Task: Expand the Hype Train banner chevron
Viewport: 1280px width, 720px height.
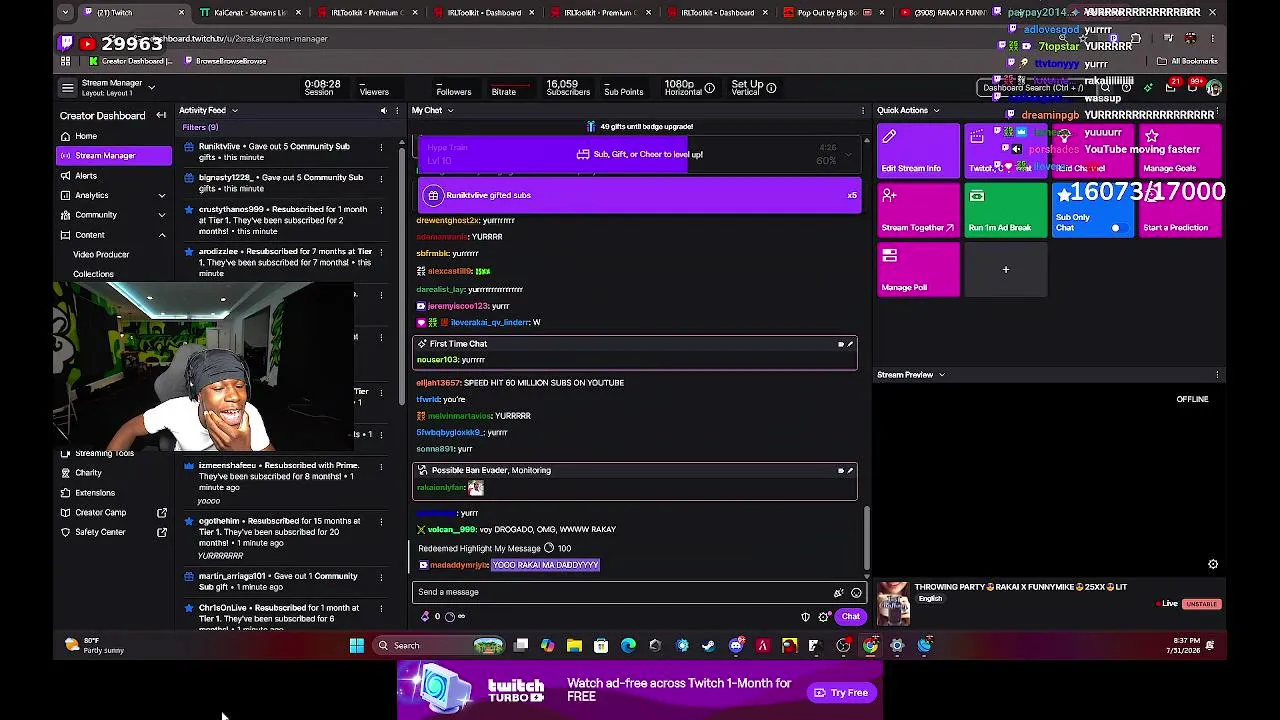Action: click(849, 154)
